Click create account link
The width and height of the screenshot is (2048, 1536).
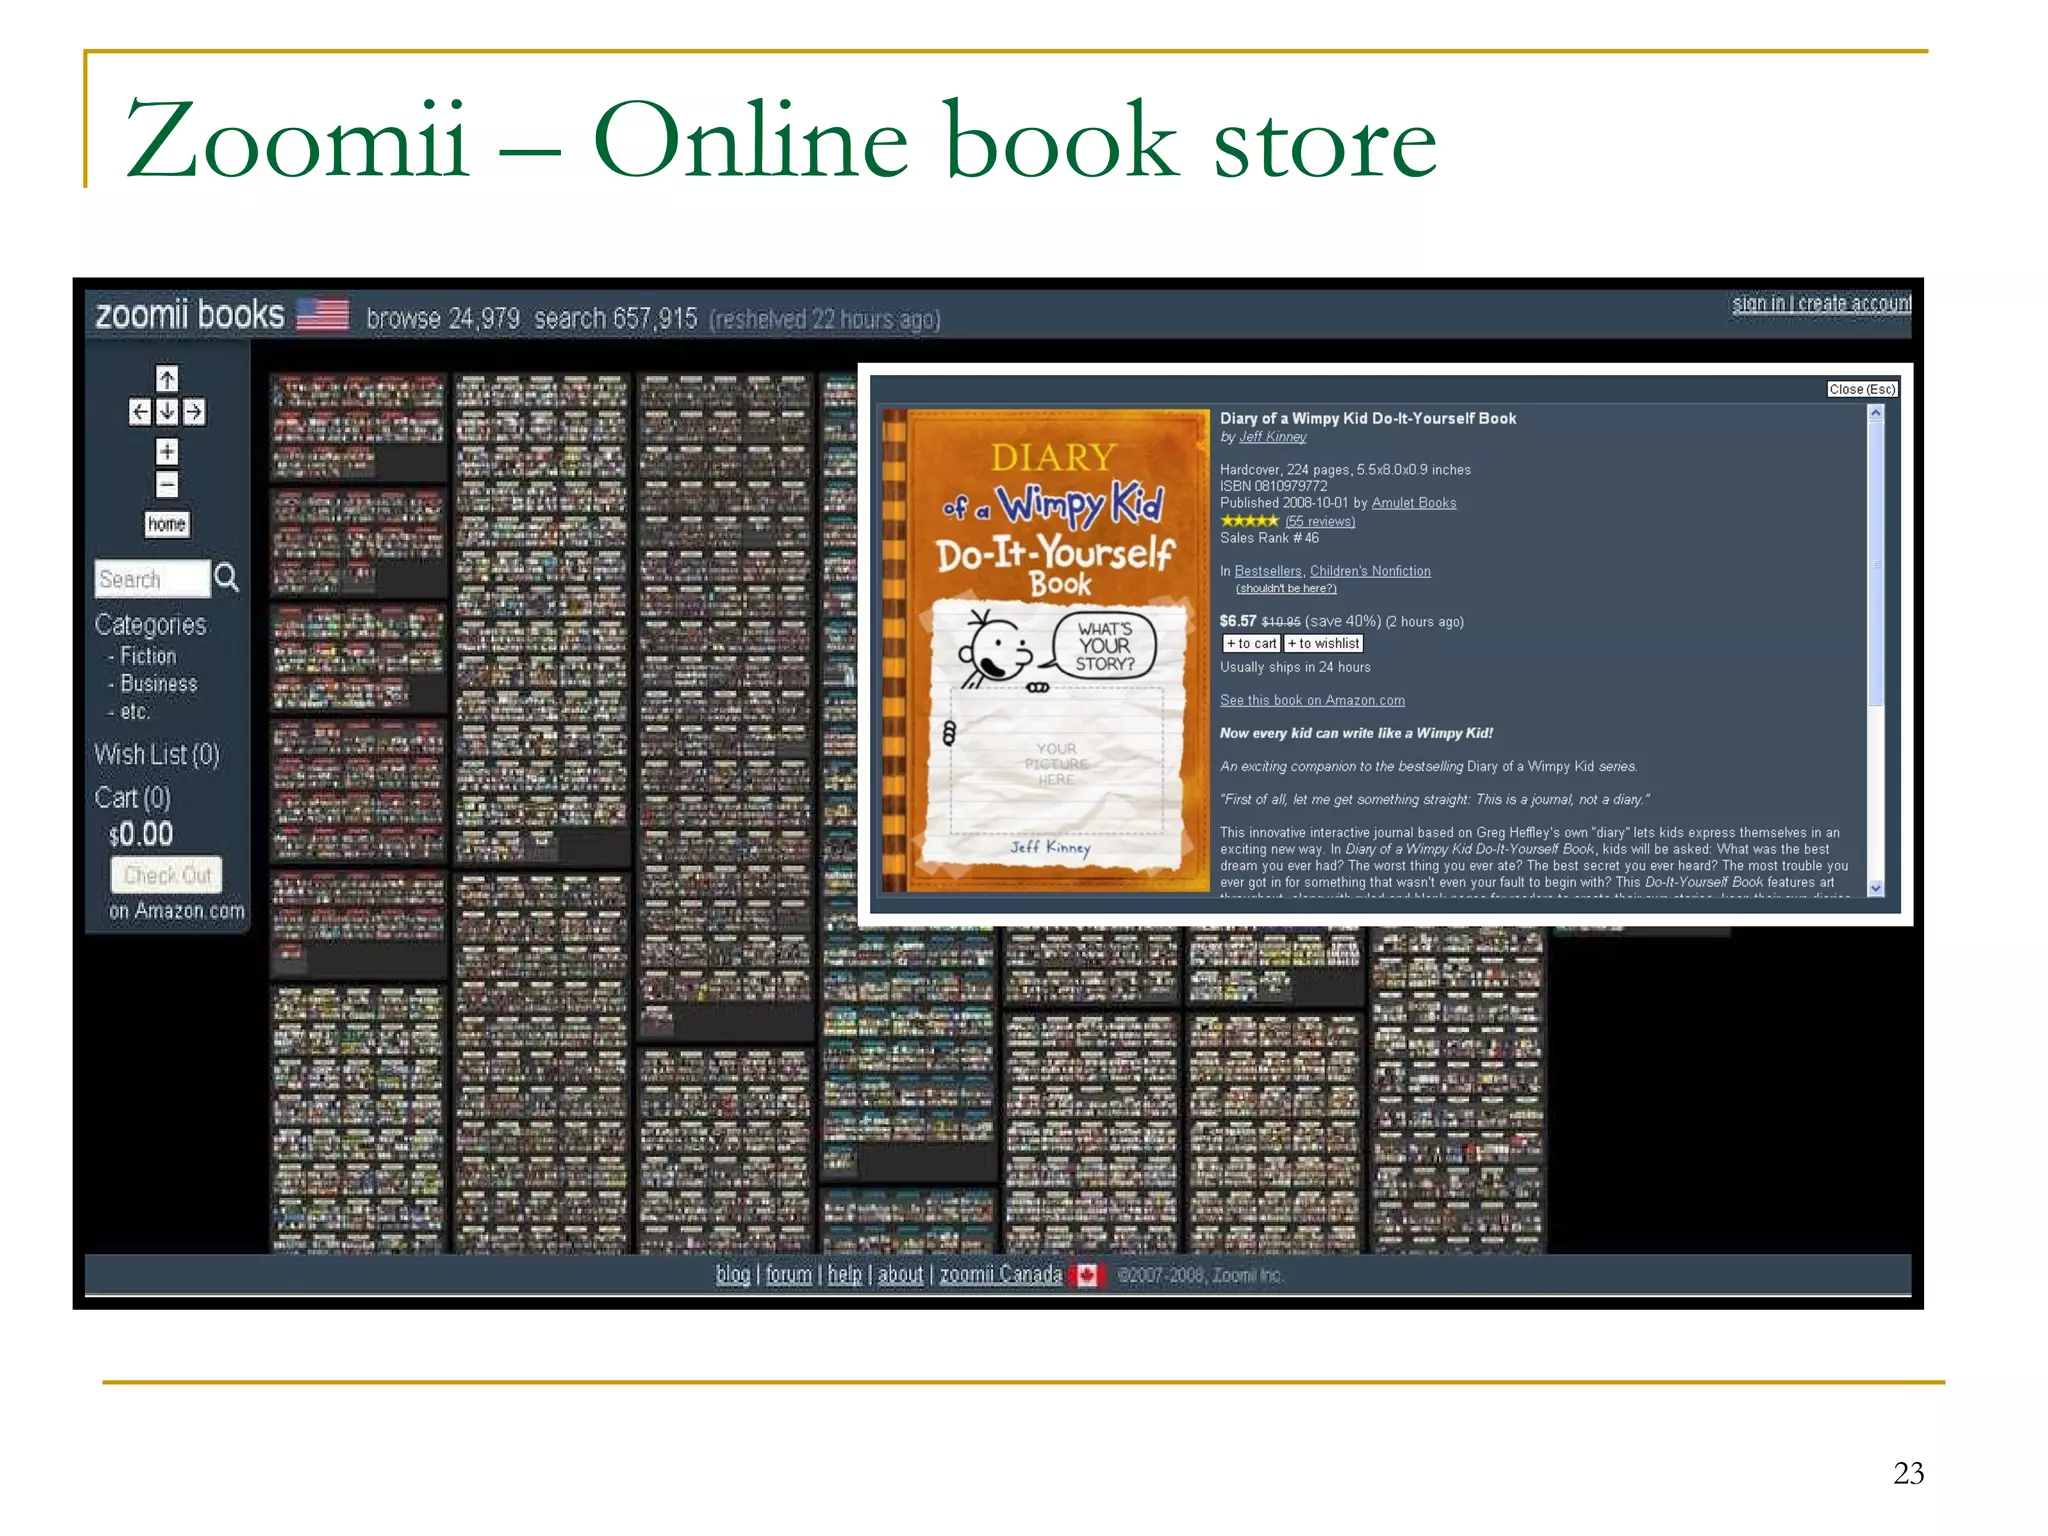(x=1855, y=303)
